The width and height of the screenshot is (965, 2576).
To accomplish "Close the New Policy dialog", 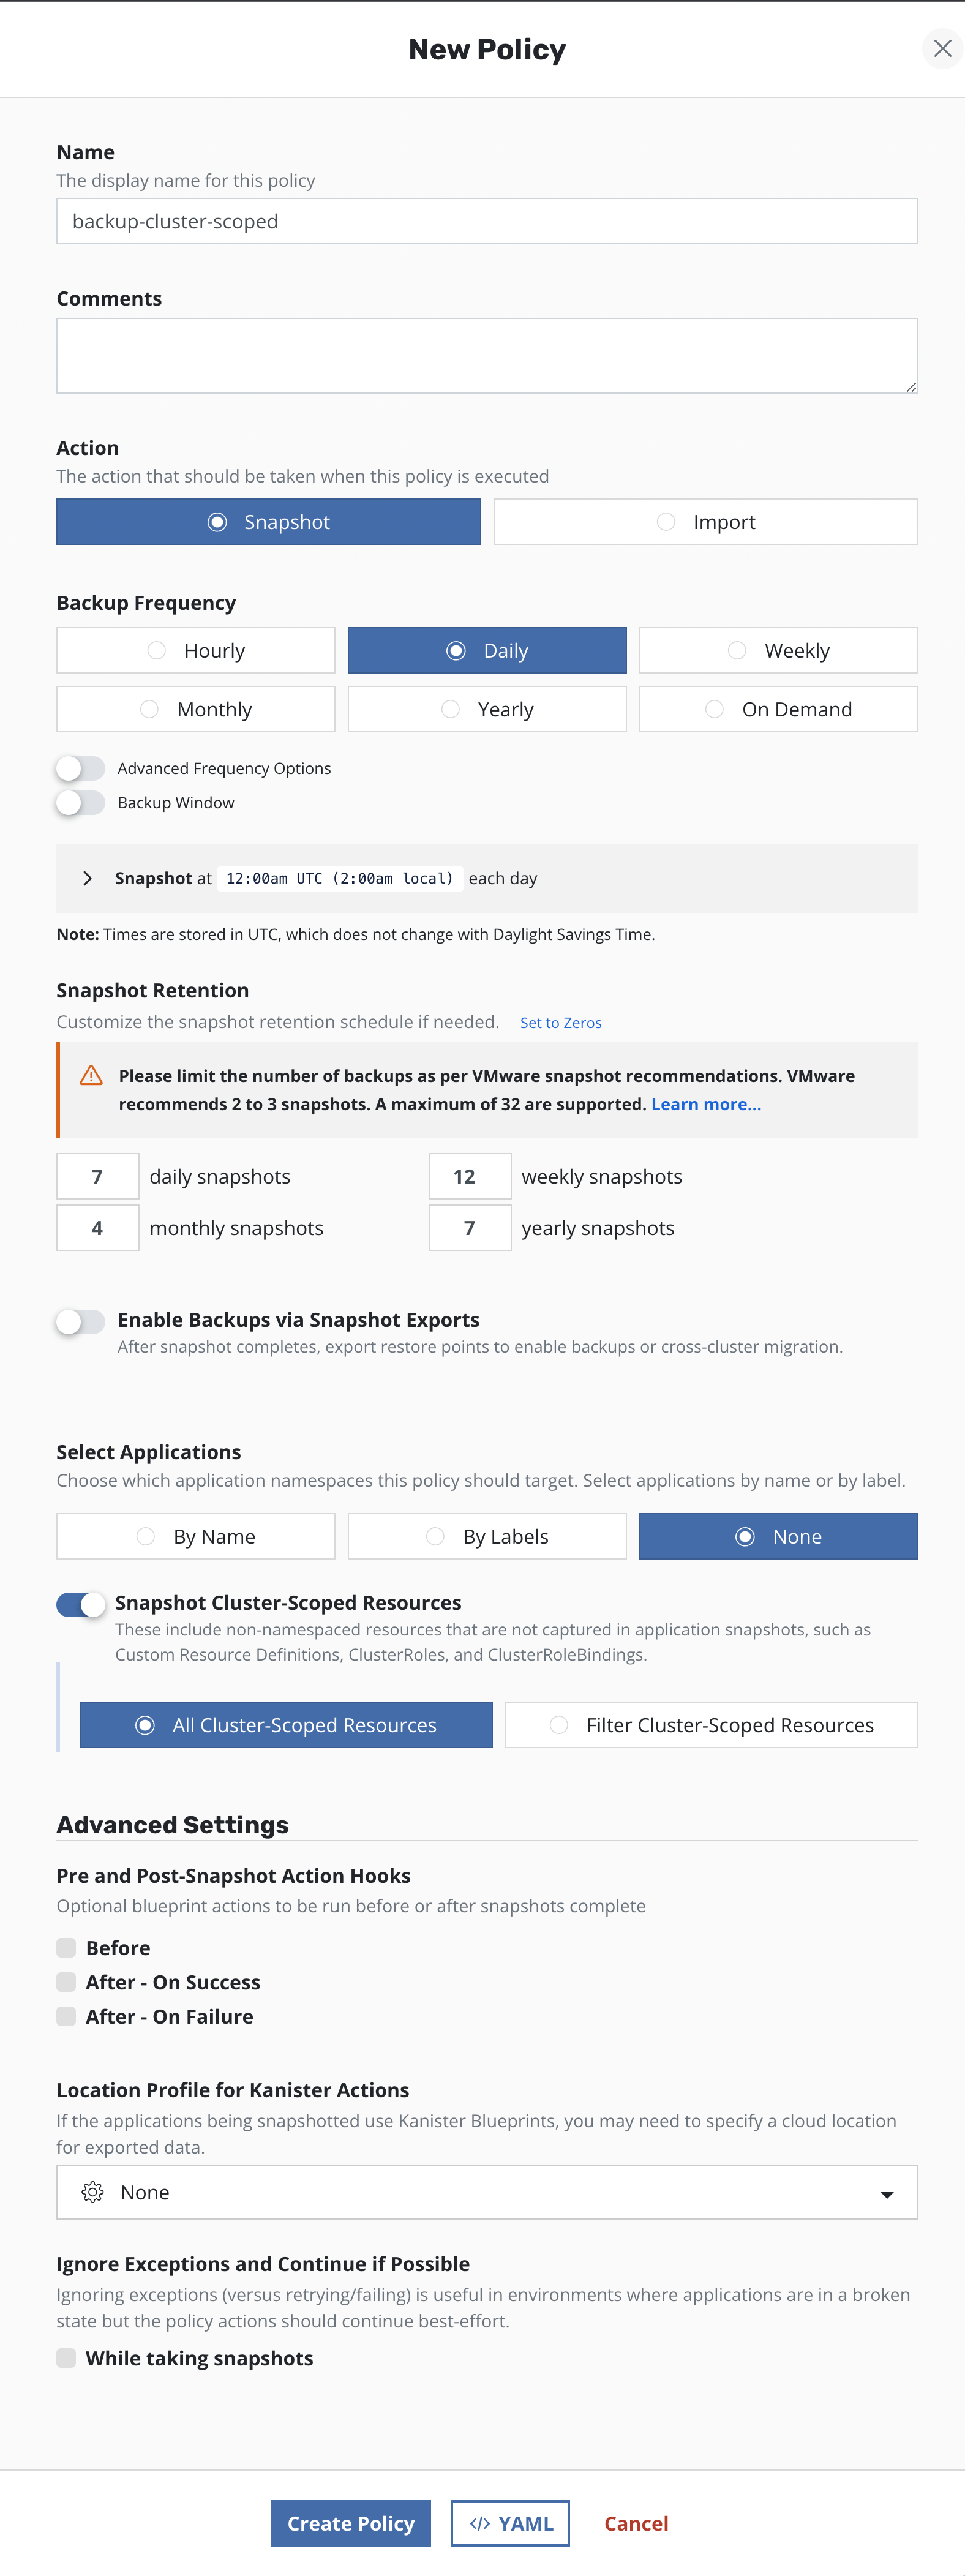I will 941,48.
